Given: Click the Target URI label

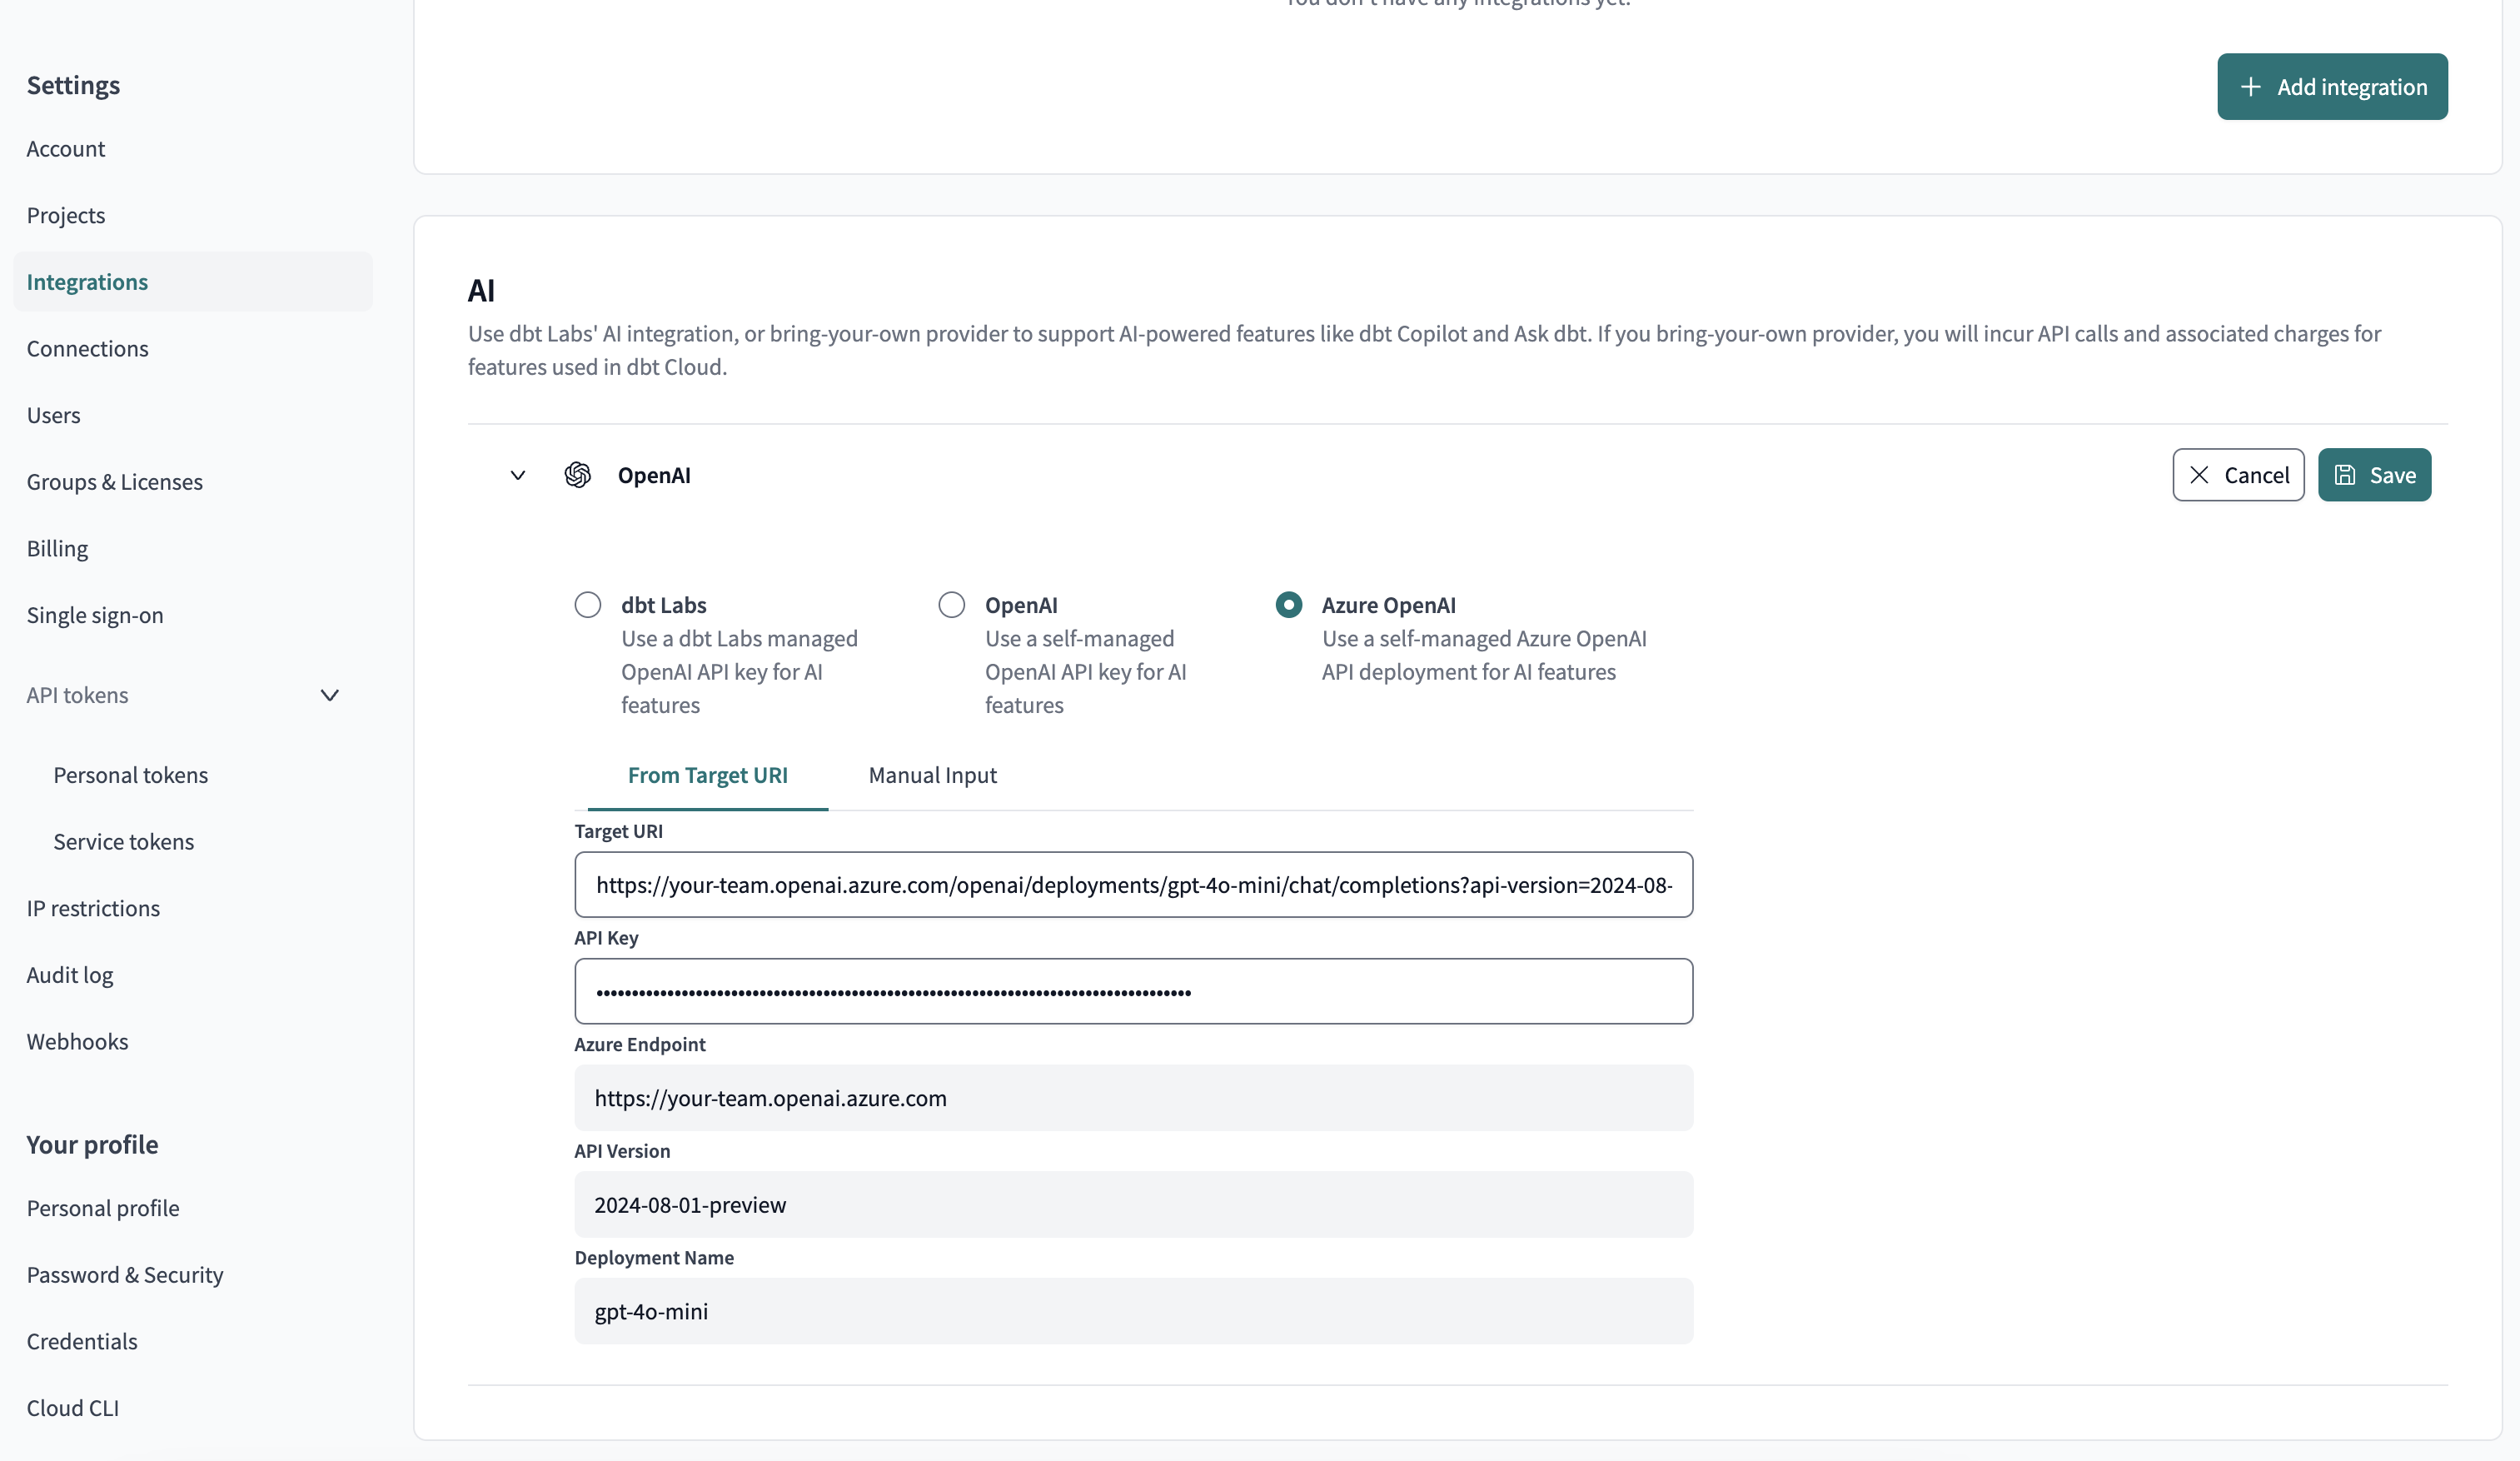Looking at the screenshot, I should pyautogui.click(x=618, y=831).
